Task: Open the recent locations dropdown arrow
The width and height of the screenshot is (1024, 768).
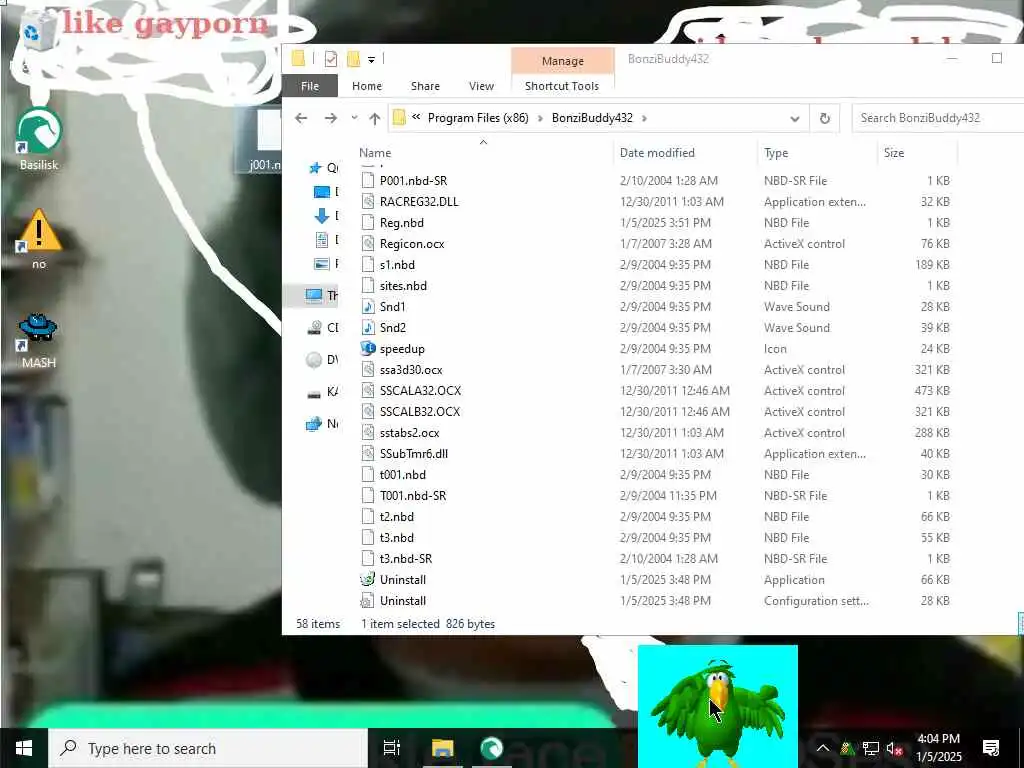Action: (354, 118)
